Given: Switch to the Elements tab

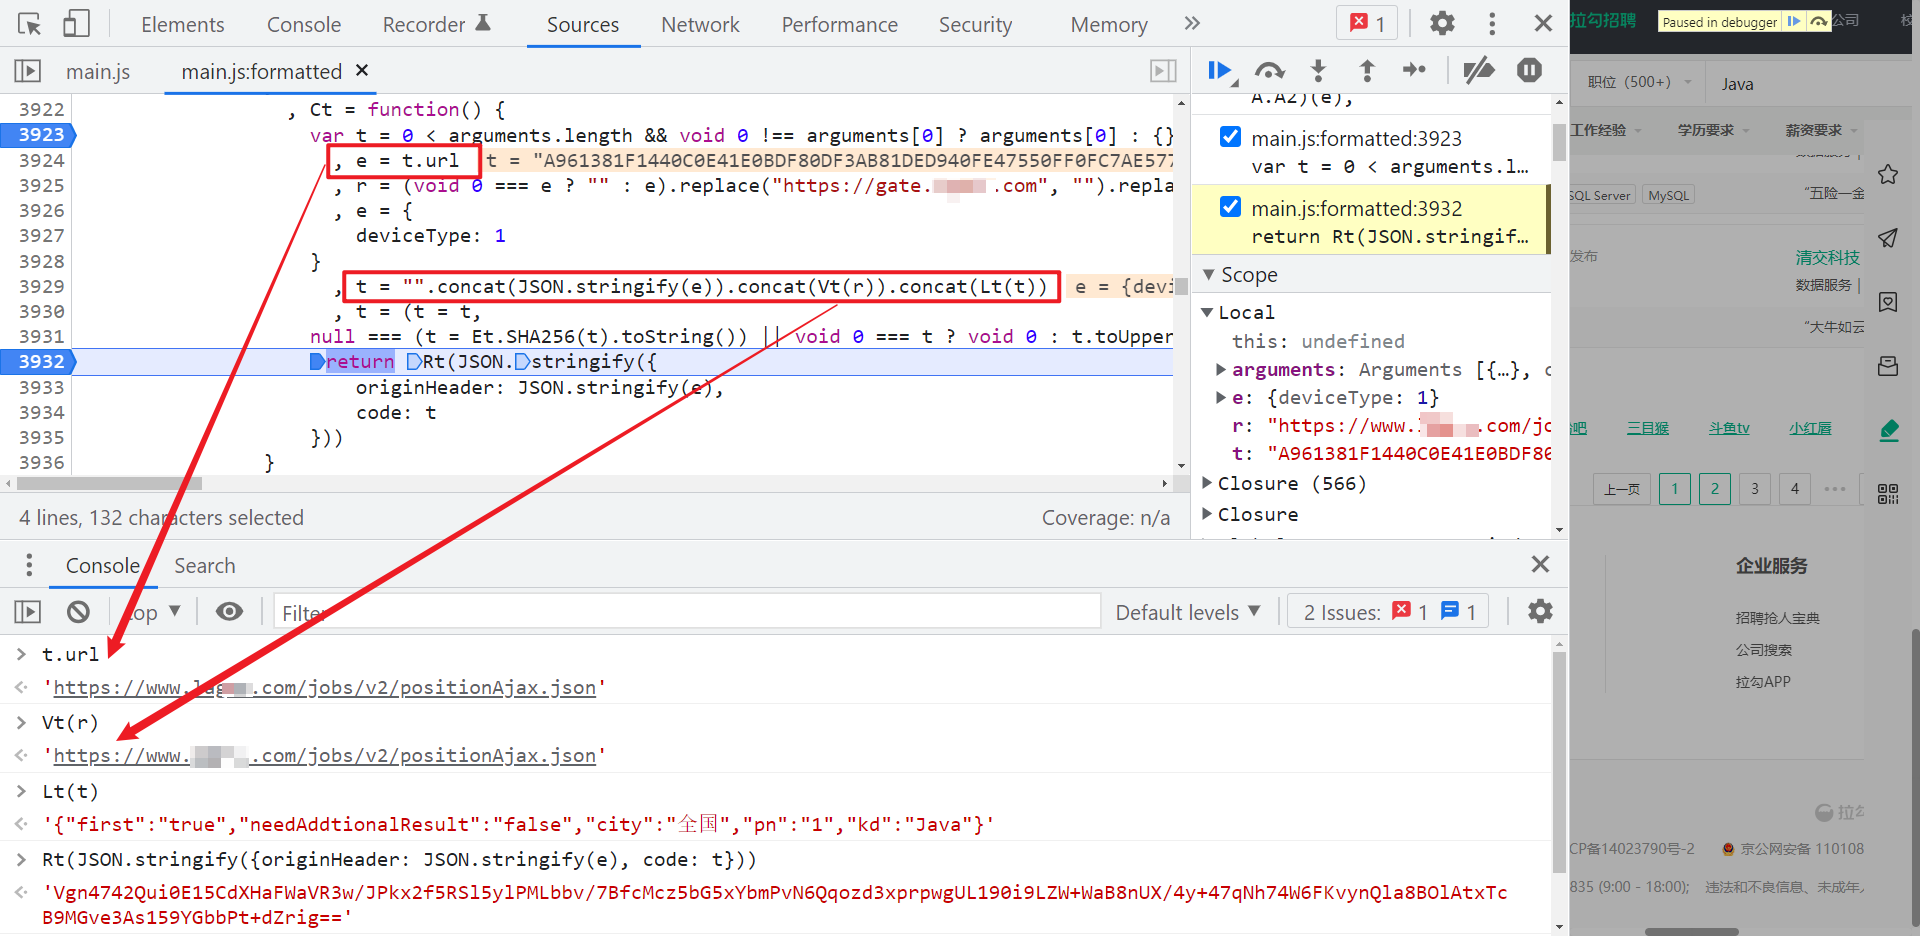Looking at the screenshot, I should [182, 24].
